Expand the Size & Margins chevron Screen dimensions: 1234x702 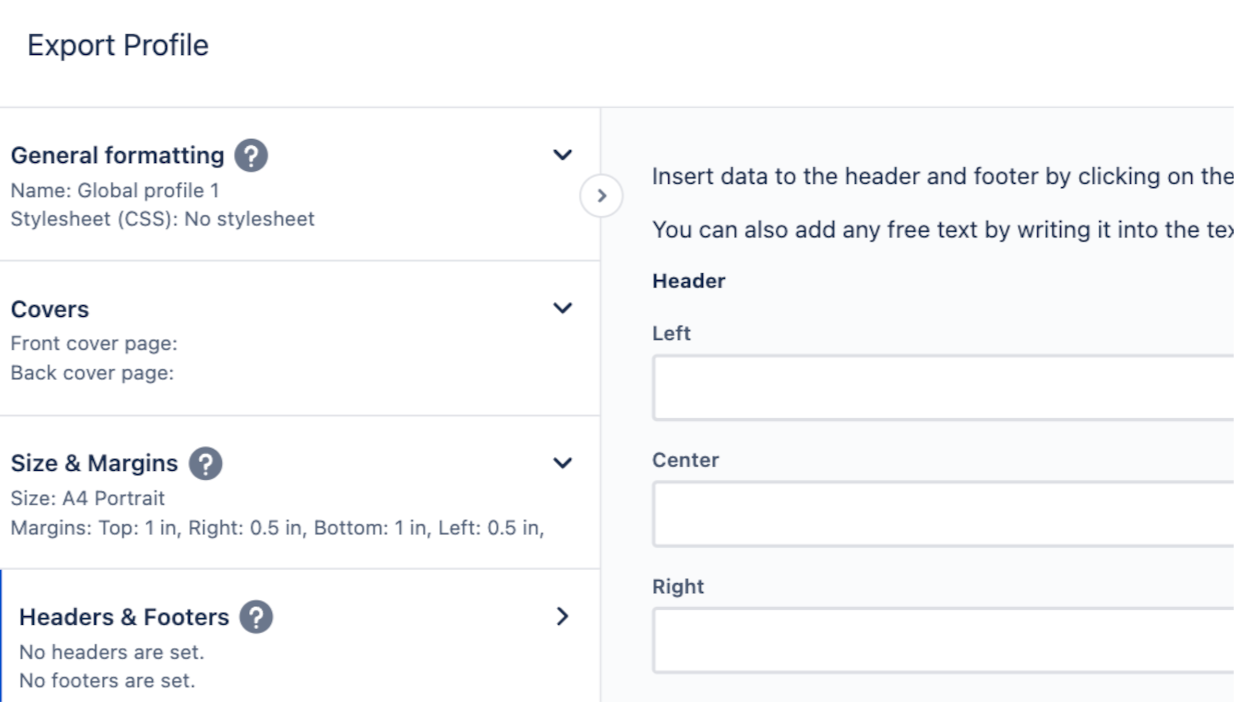point(563,463)
